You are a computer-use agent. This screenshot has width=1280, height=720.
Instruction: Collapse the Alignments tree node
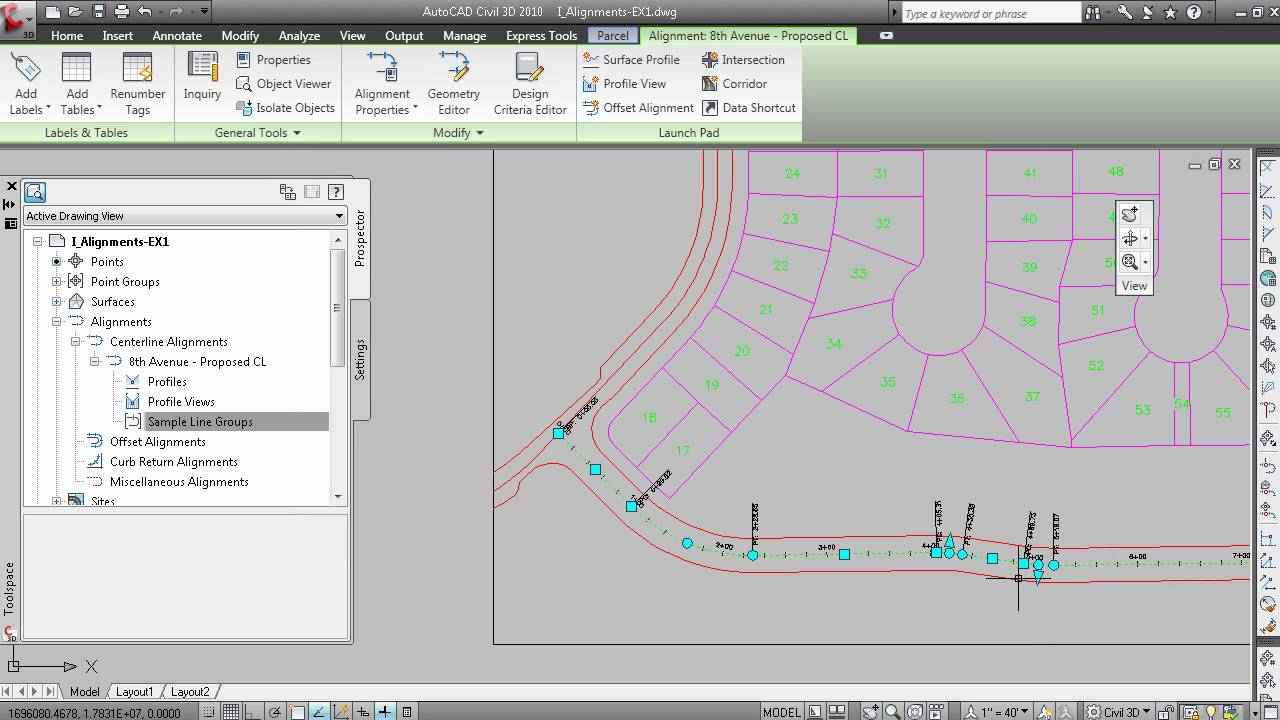[57, 322]
